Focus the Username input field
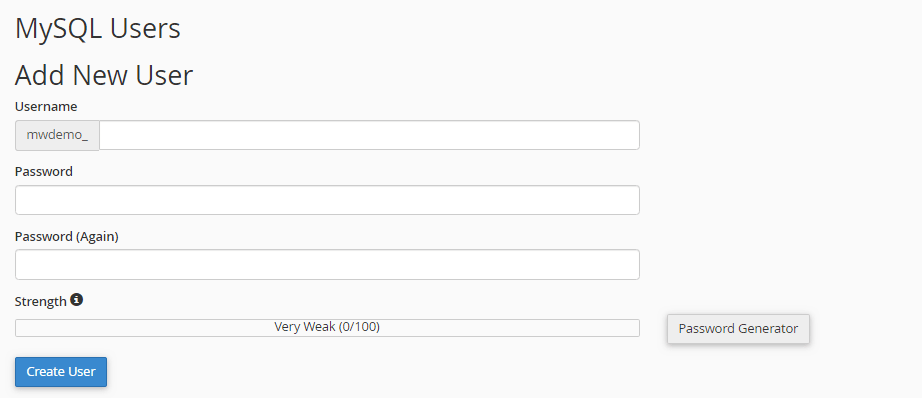This screenshot has width=922, height=416. pyautogui.click(x=369, y=135)
